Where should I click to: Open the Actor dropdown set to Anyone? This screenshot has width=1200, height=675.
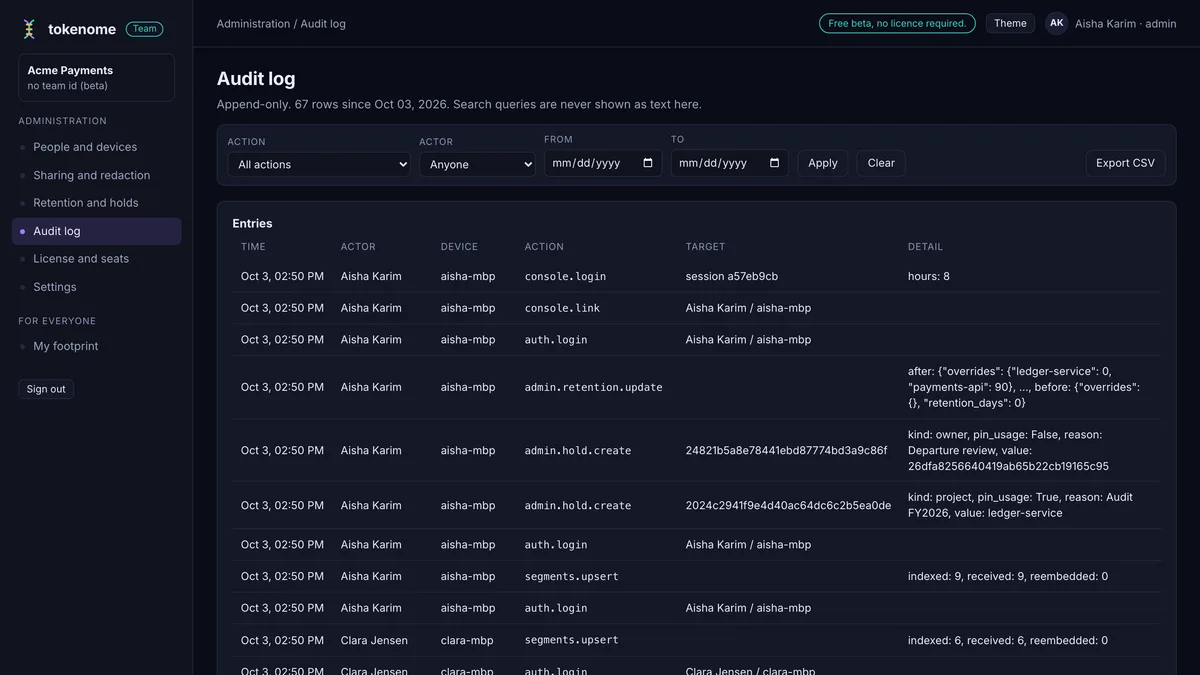(477, 164)
